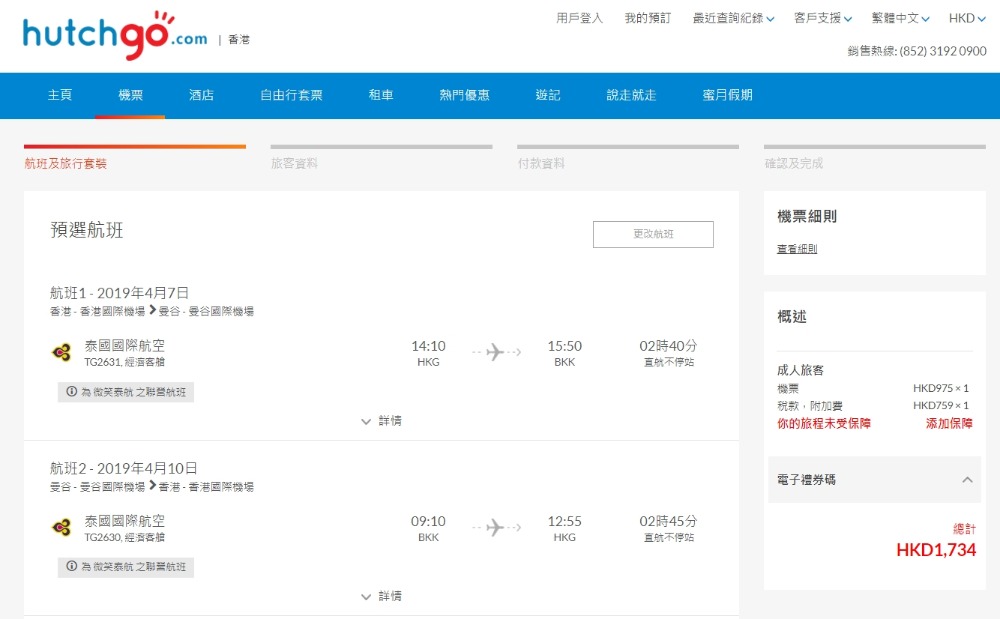The width and height of the screenshot is (1000, 619).
Task: Click the 添加保障 link
Action: tap(948, 423)
